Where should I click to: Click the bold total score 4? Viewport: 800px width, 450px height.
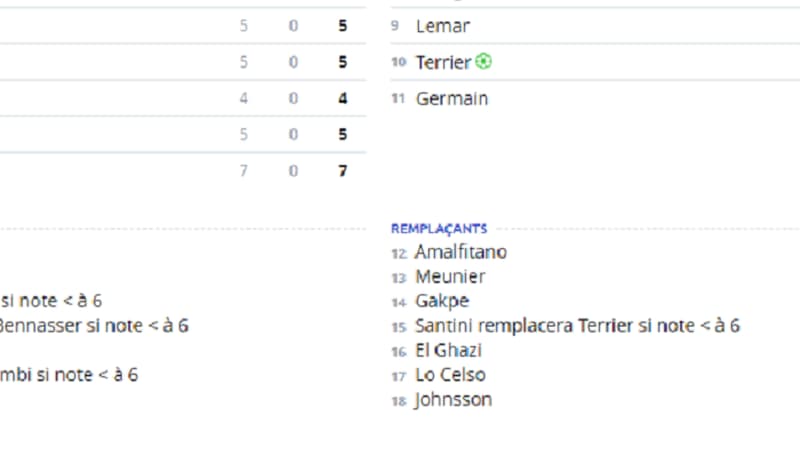[343, 98]
